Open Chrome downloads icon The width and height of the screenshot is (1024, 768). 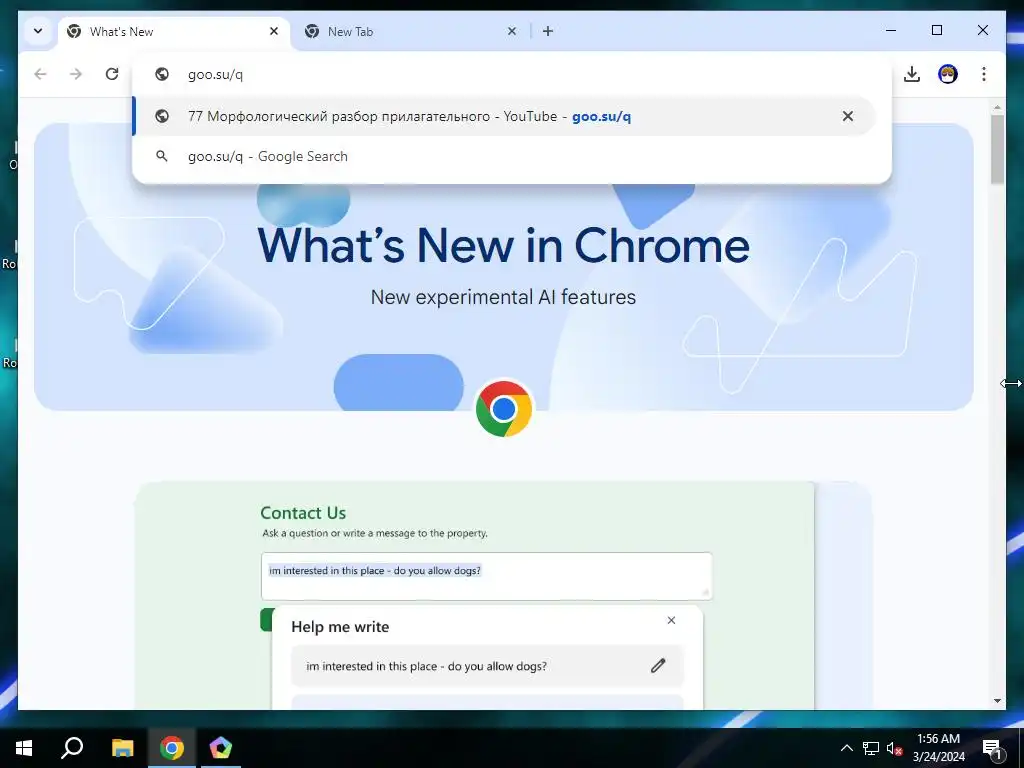(x=912, y=74)
